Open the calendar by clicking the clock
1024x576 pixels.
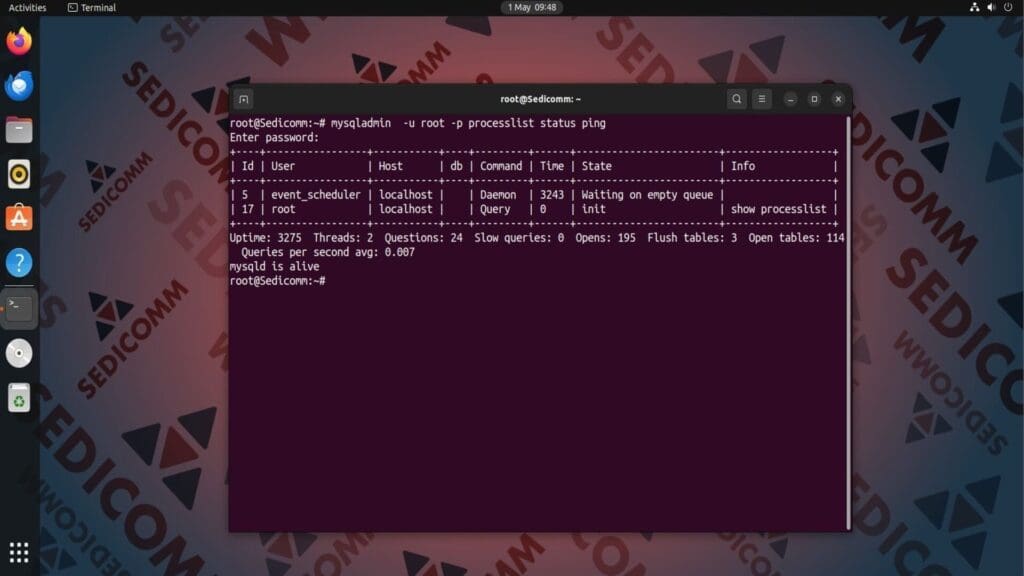pos(531,7)
